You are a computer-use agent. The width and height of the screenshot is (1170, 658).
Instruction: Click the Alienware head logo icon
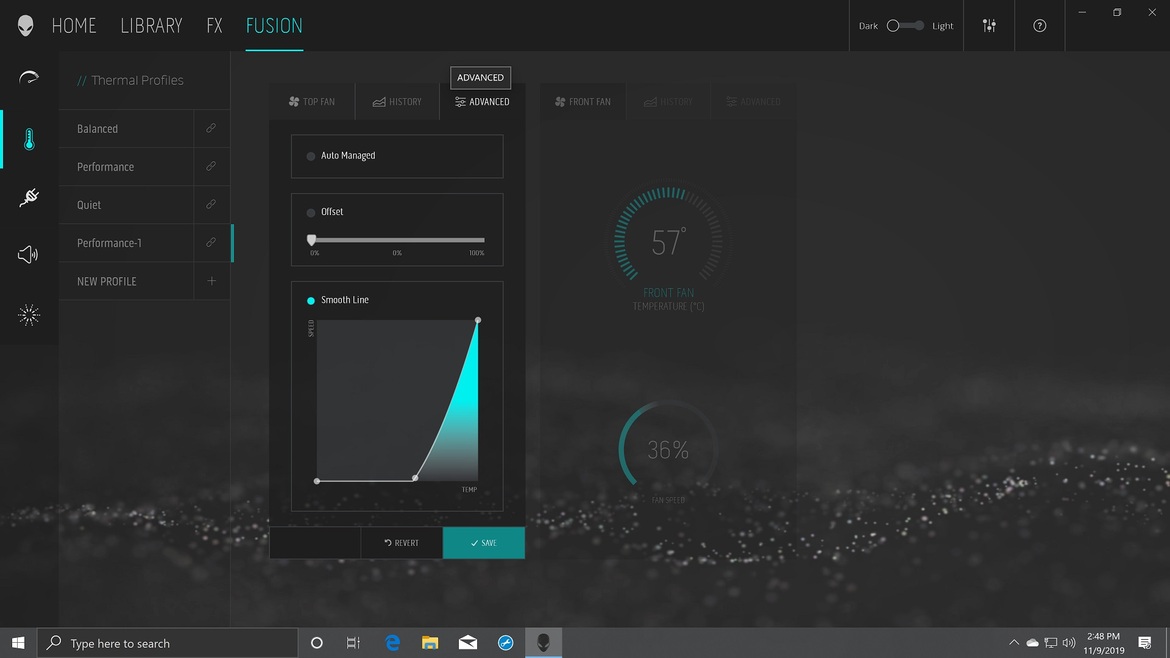coord(25,25)
